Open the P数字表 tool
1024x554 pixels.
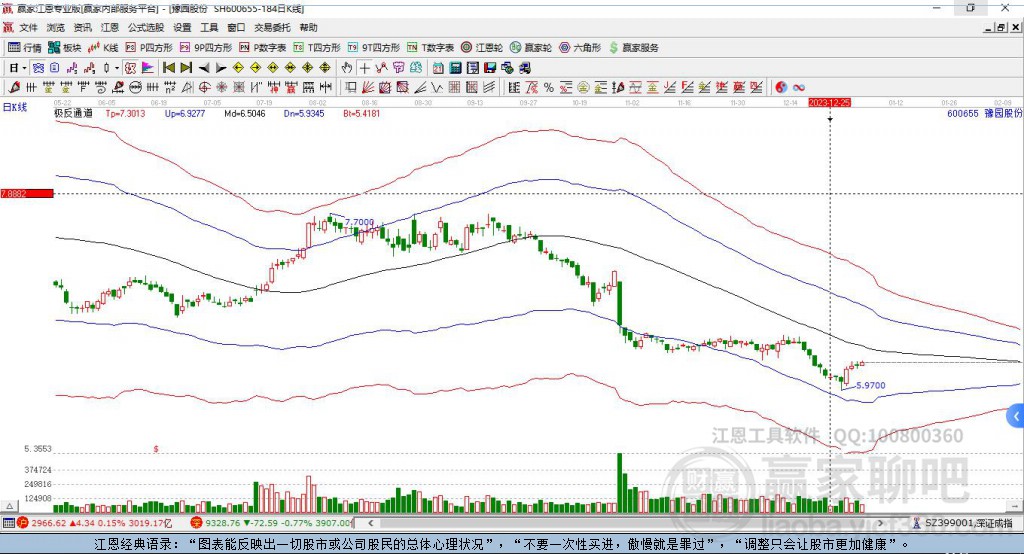tap(263, 48)
